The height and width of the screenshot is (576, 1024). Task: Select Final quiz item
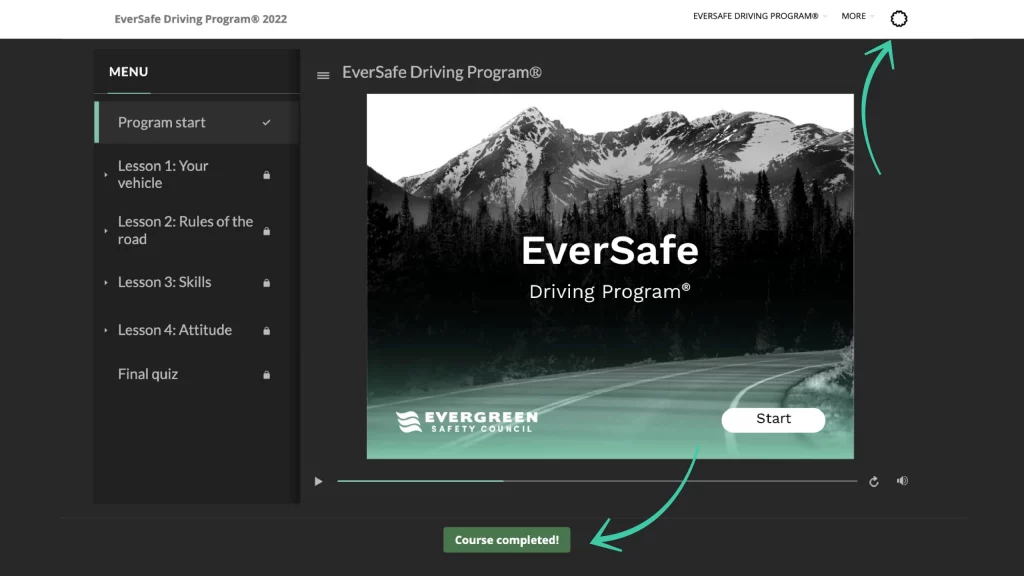(197, 374)
